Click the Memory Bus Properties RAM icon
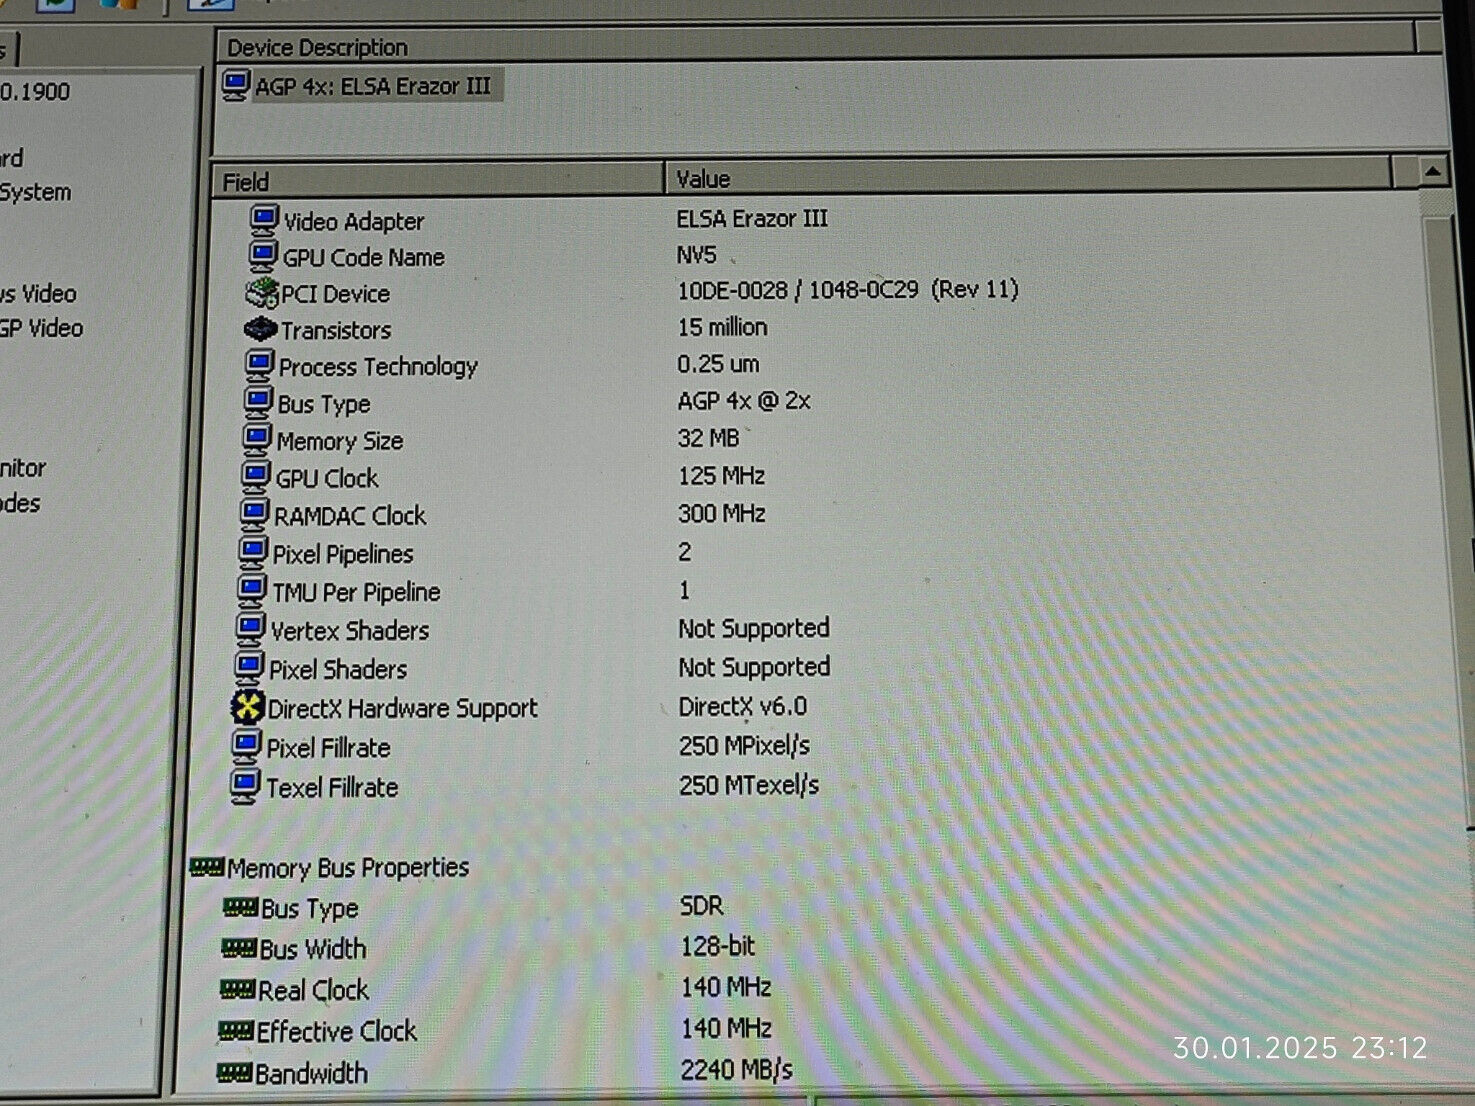Screen dimensions: 1475x1106 point(207,867)
